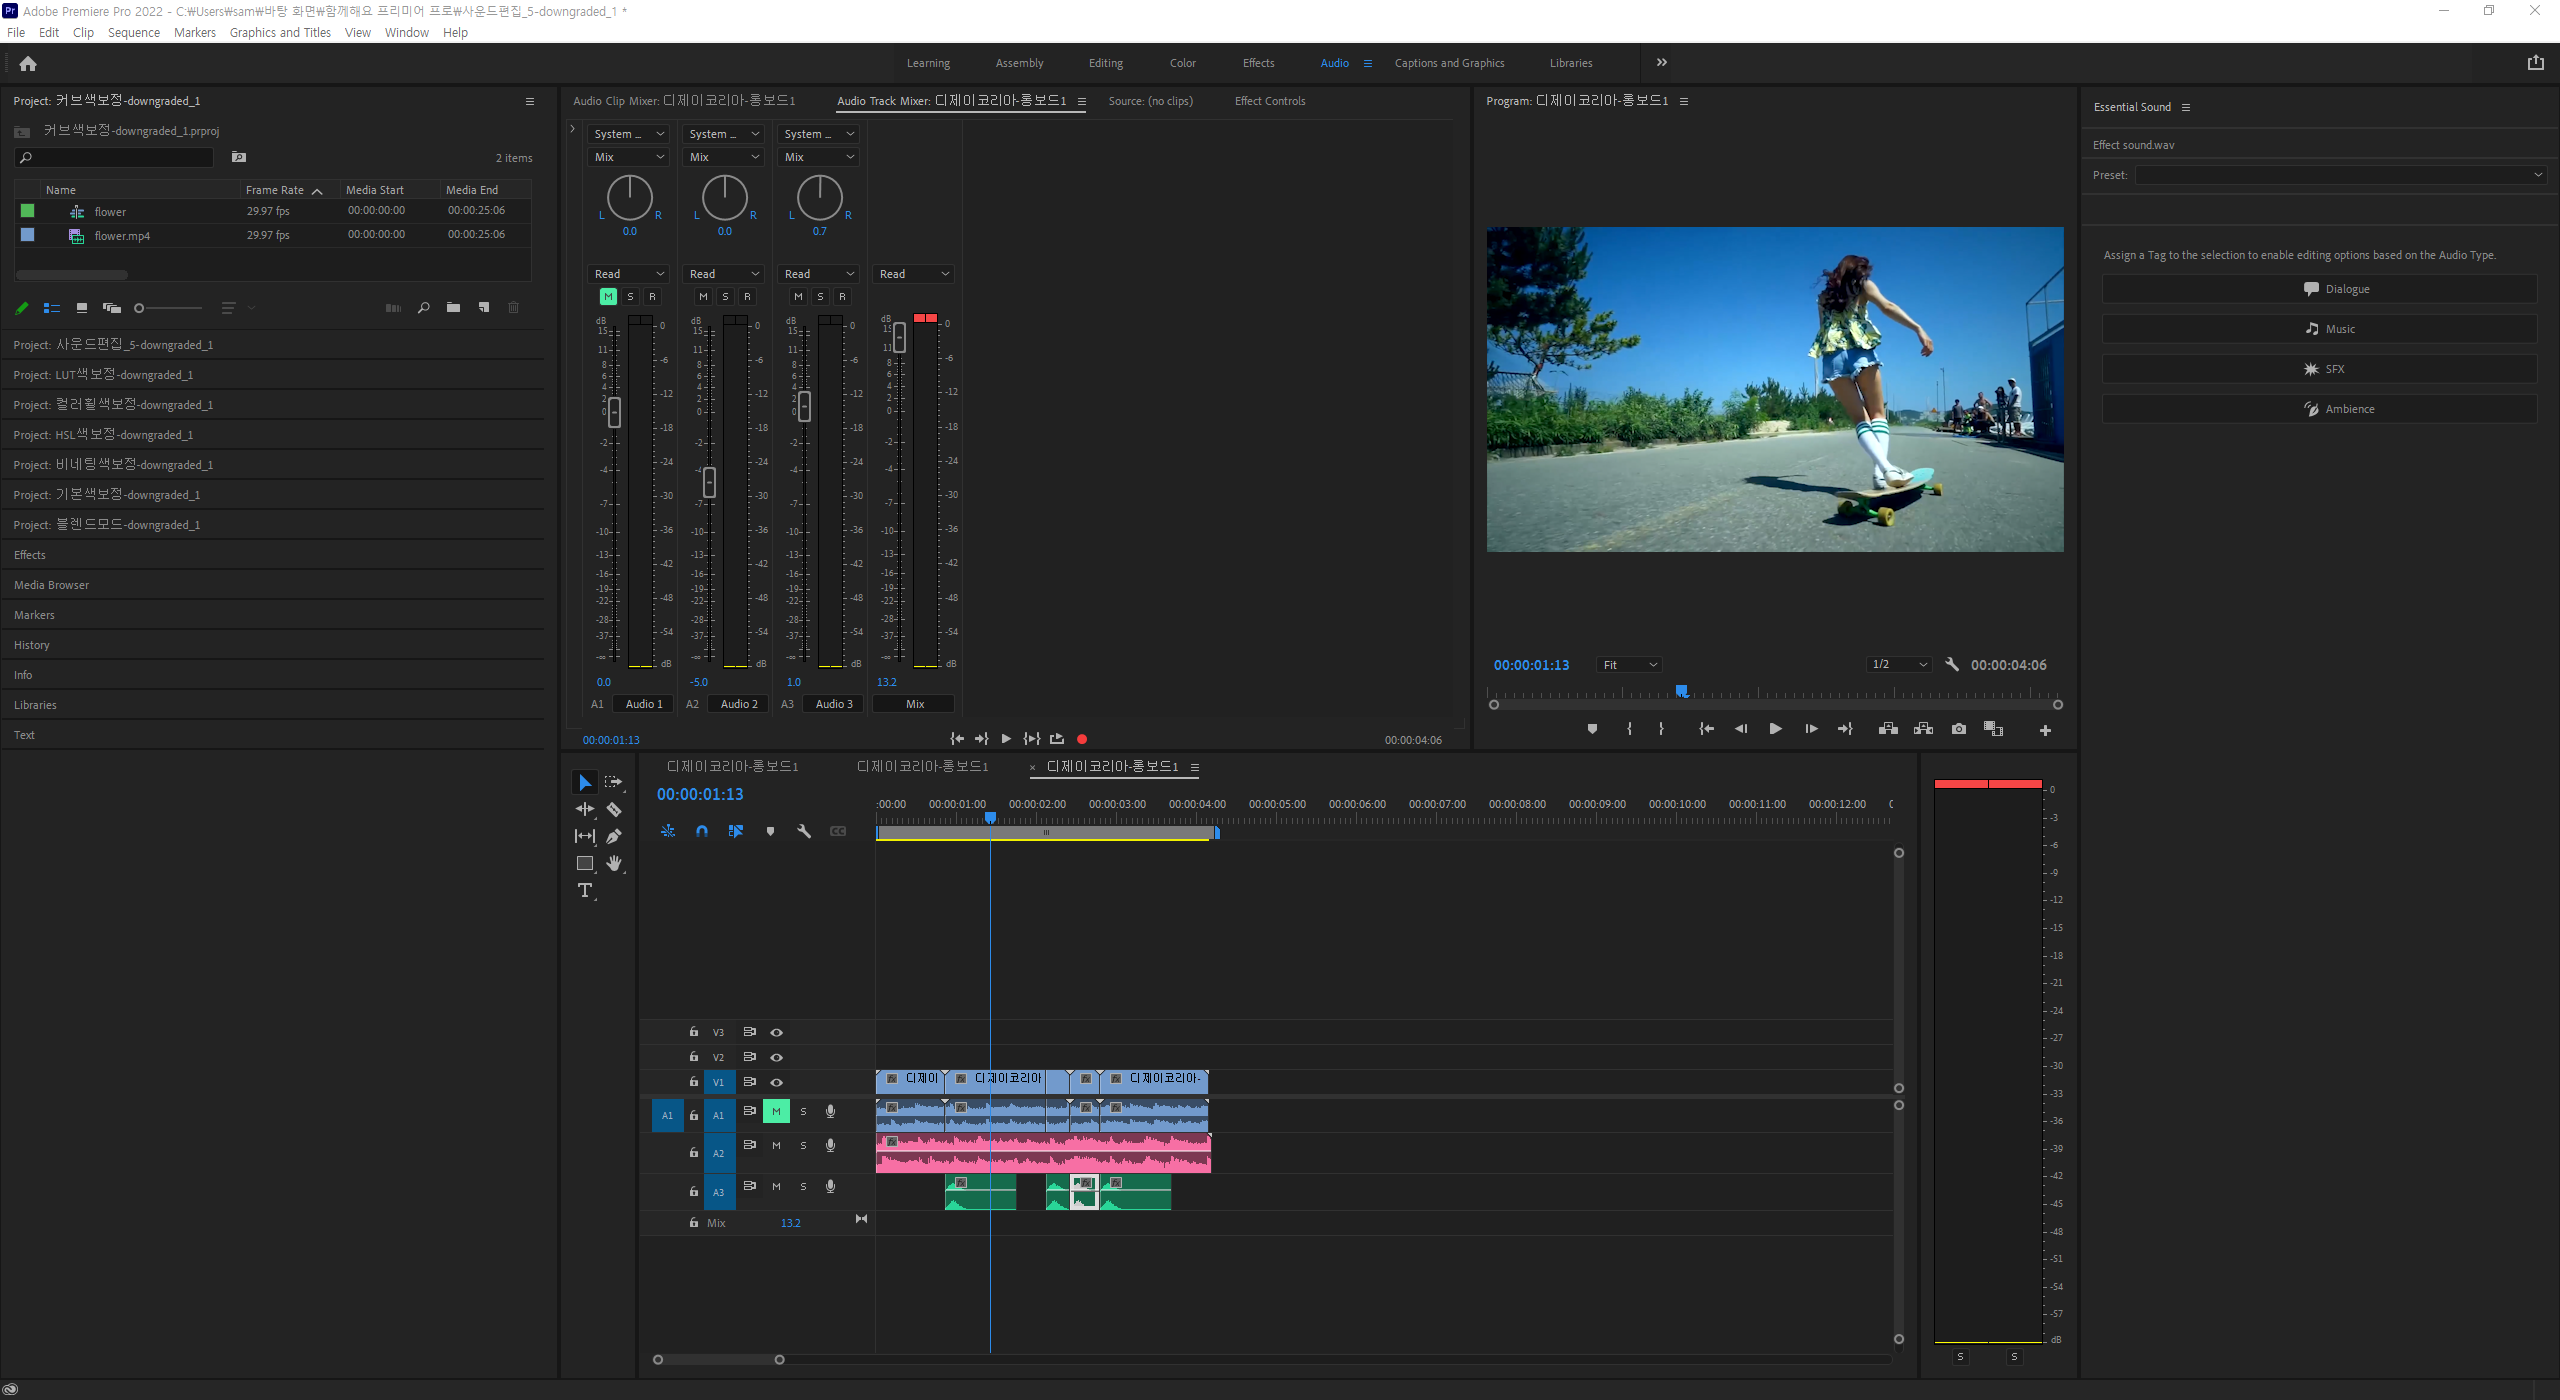Assign the Music audio type
Image resolution: width=2560 pixels, height=1400 pixels.
(x=2318, y=329)
